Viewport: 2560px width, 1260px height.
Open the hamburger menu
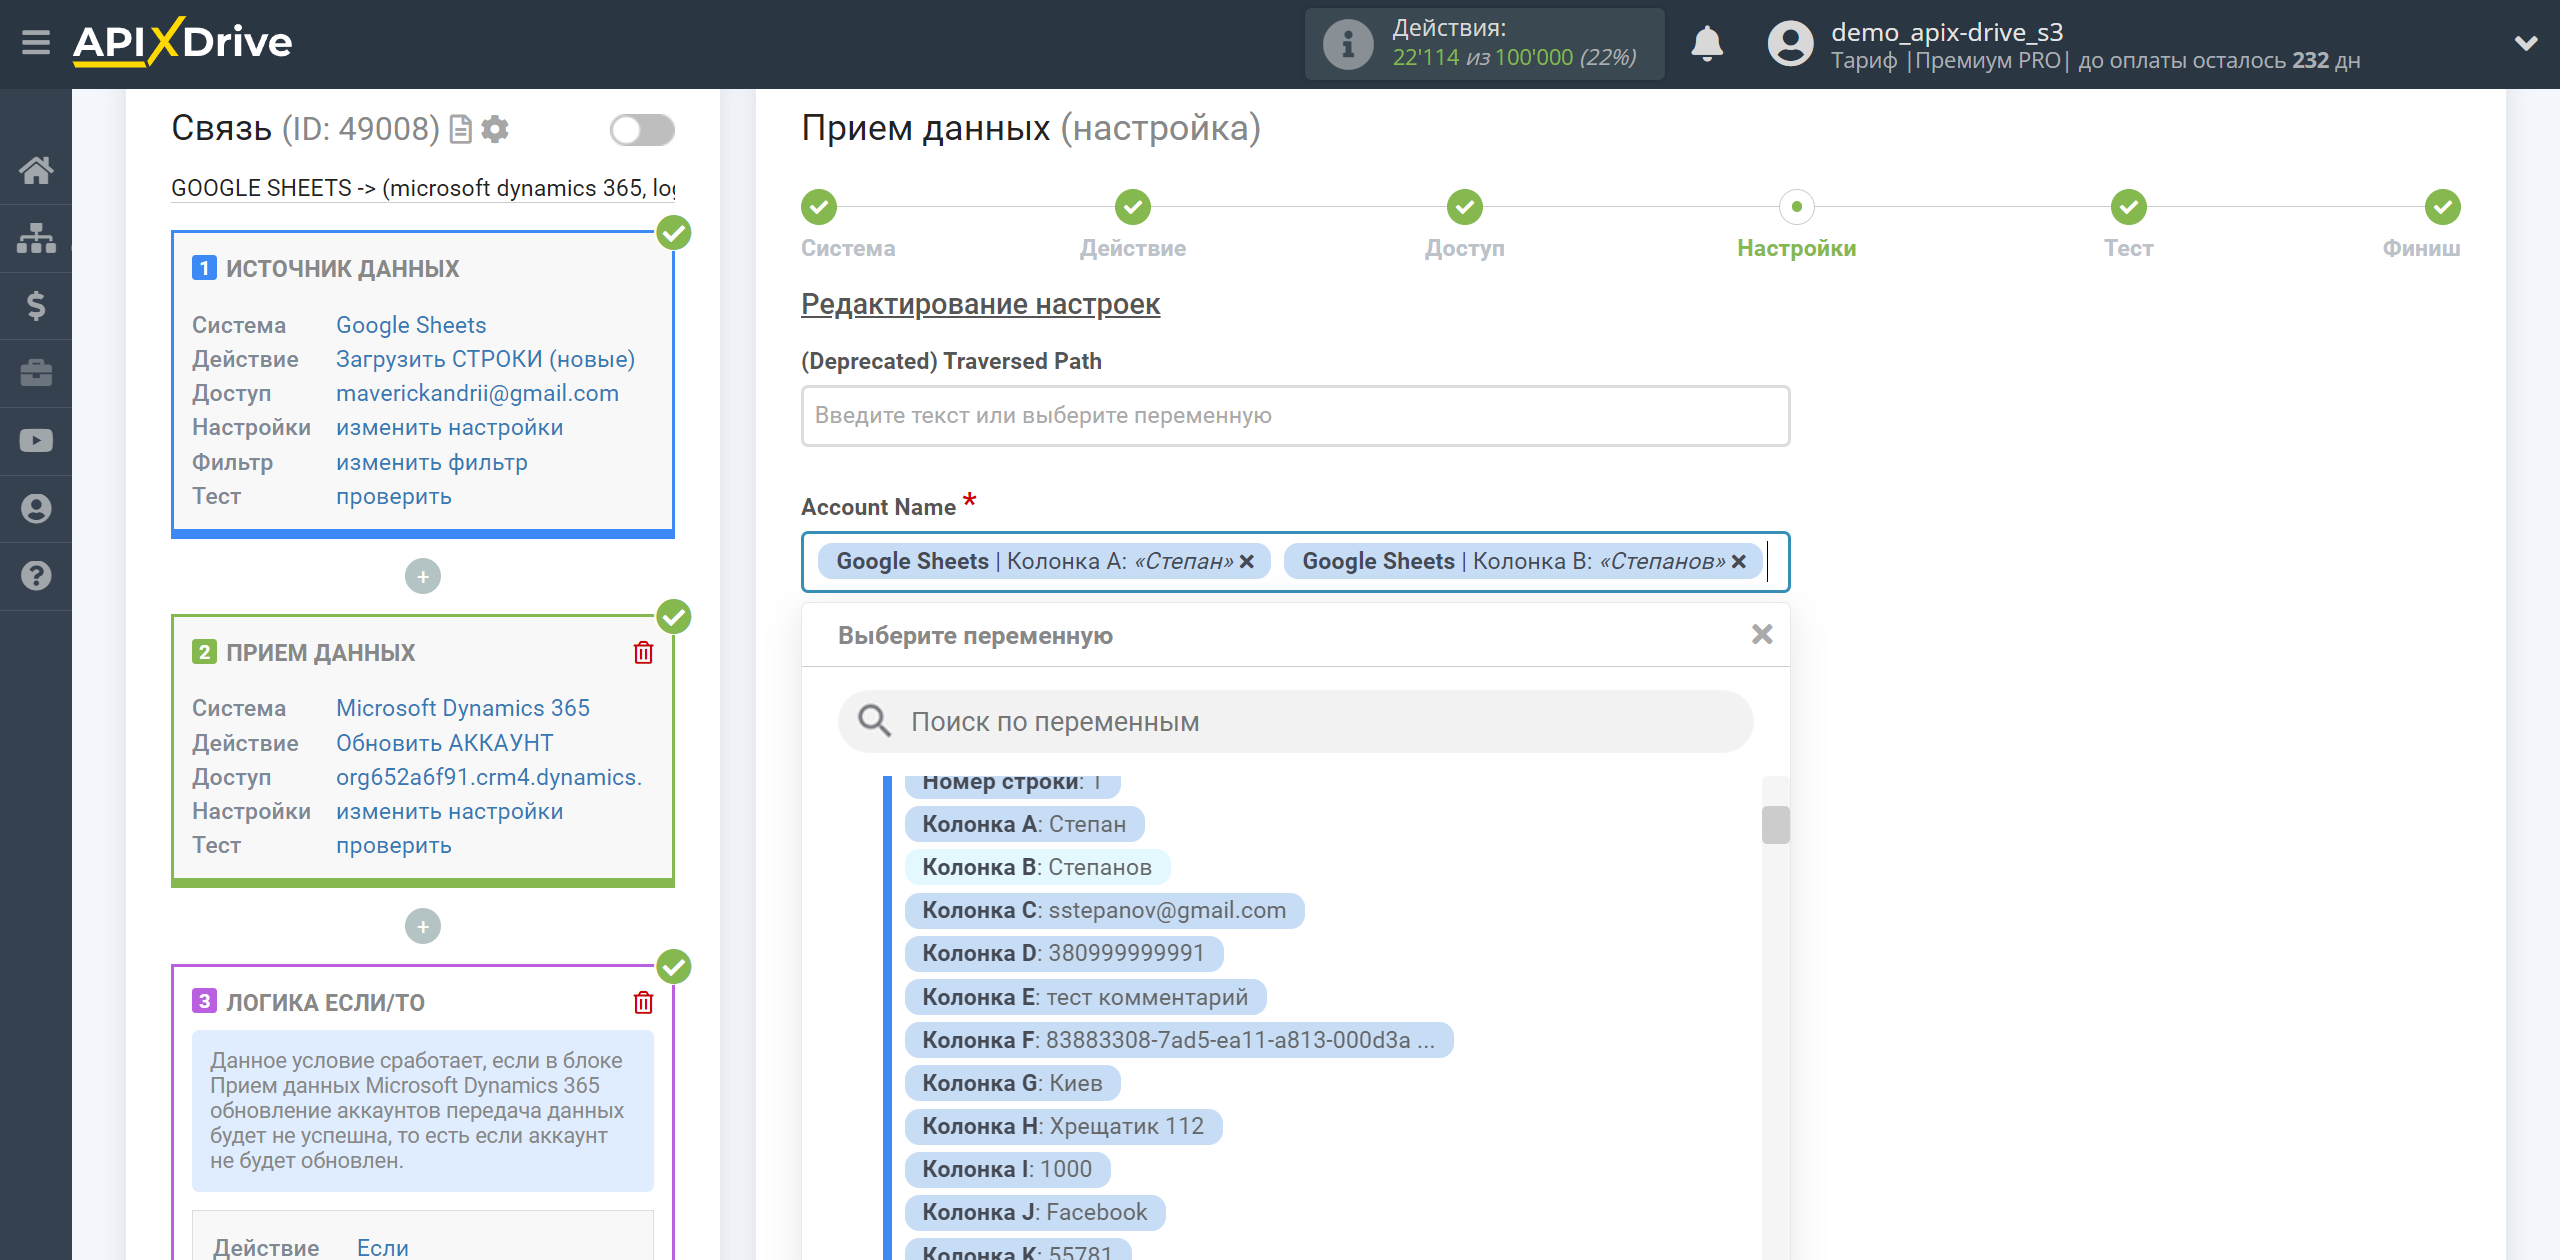[36, 43]
